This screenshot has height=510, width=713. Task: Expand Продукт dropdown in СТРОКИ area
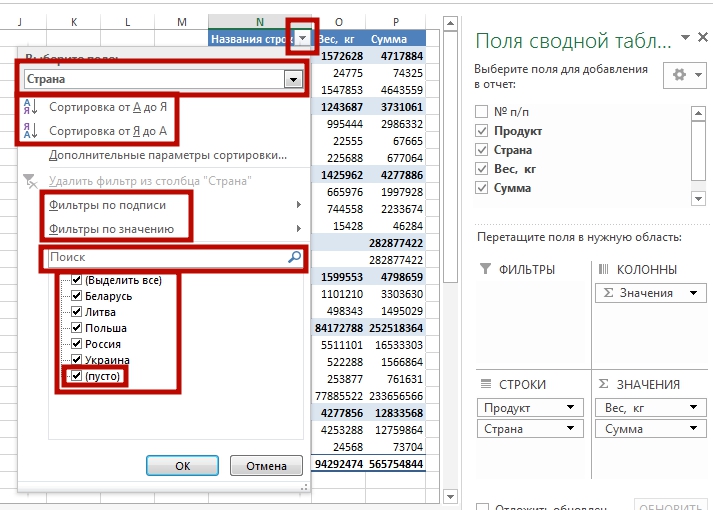coord(571,407)
